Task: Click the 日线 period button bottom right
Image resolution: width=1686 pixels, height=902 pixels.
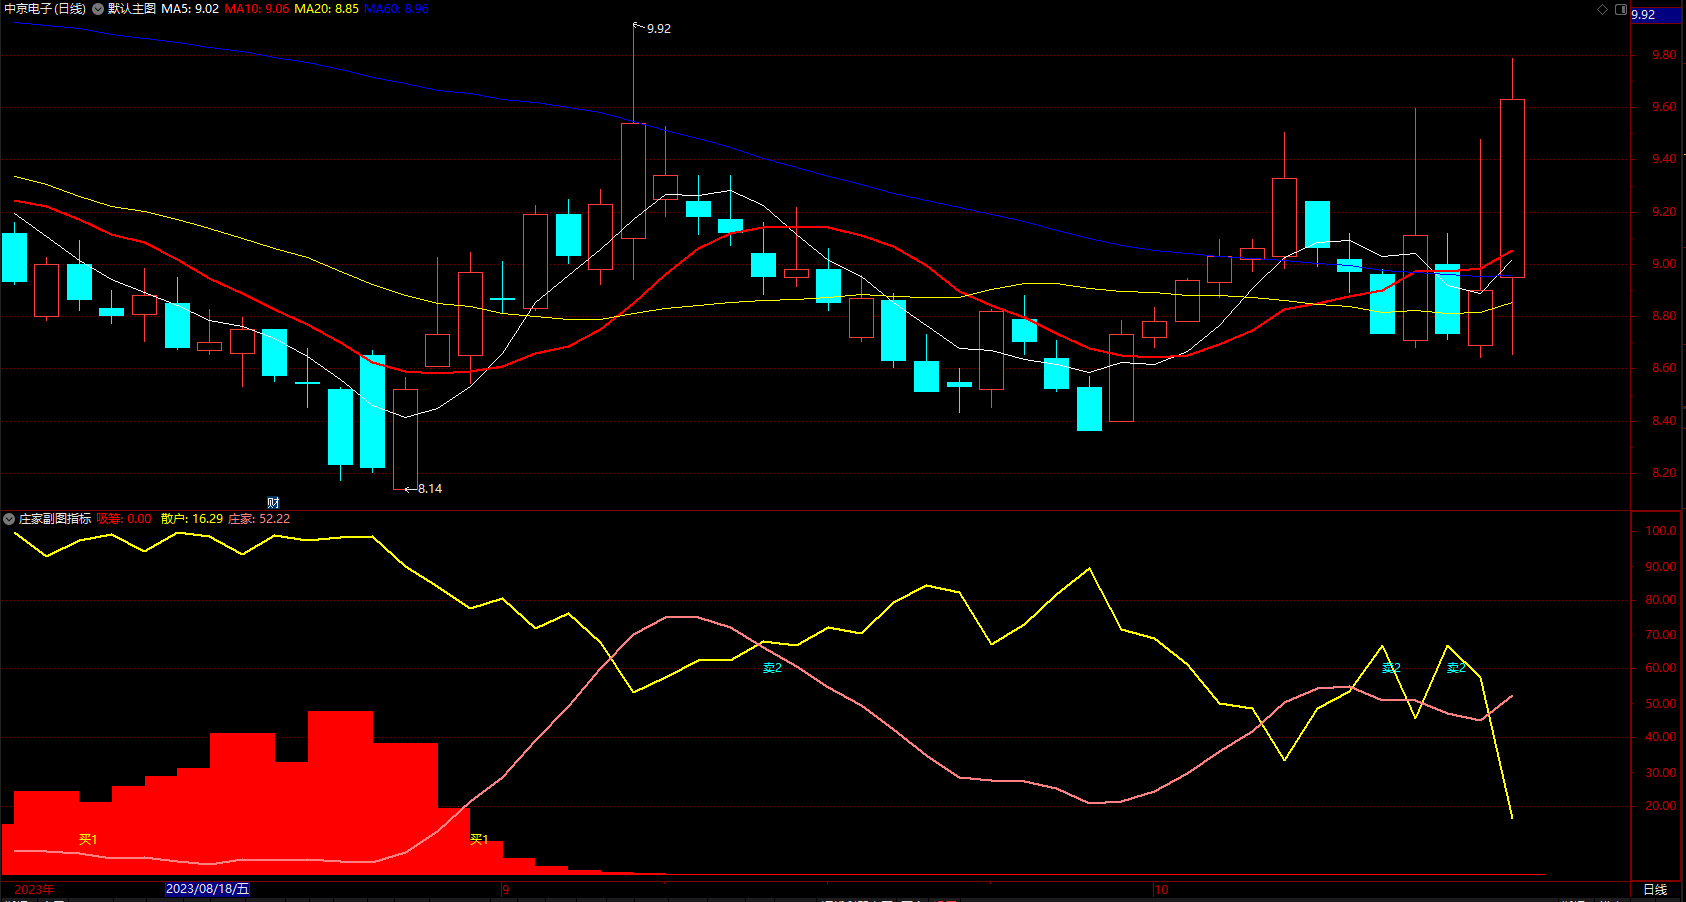Action: 1655,889
